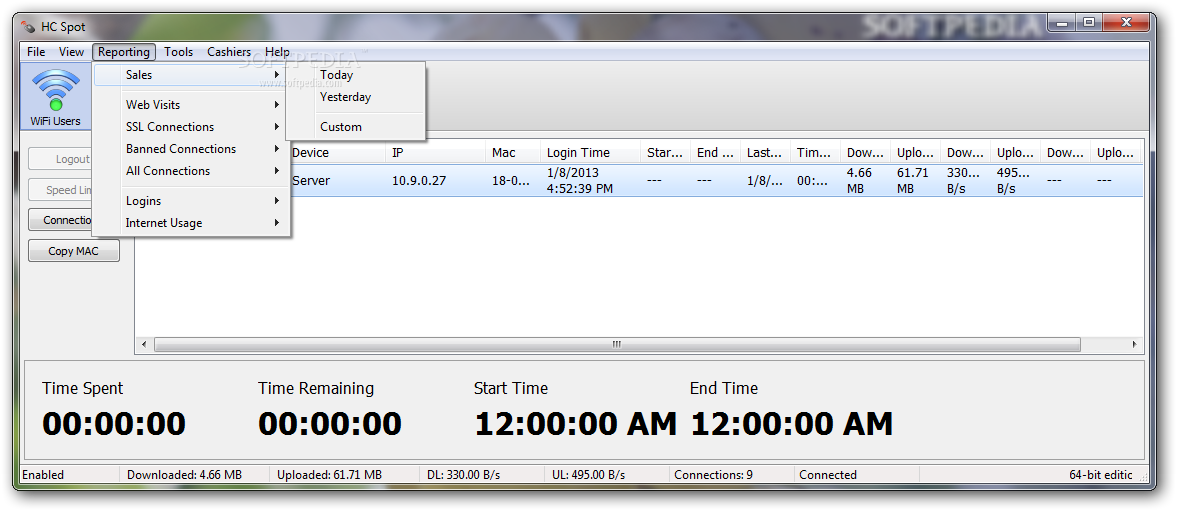Screen dimensions: 1177x511
Task: Click UL: 495.00 B/s status entry
Action: tap(588, 475)
